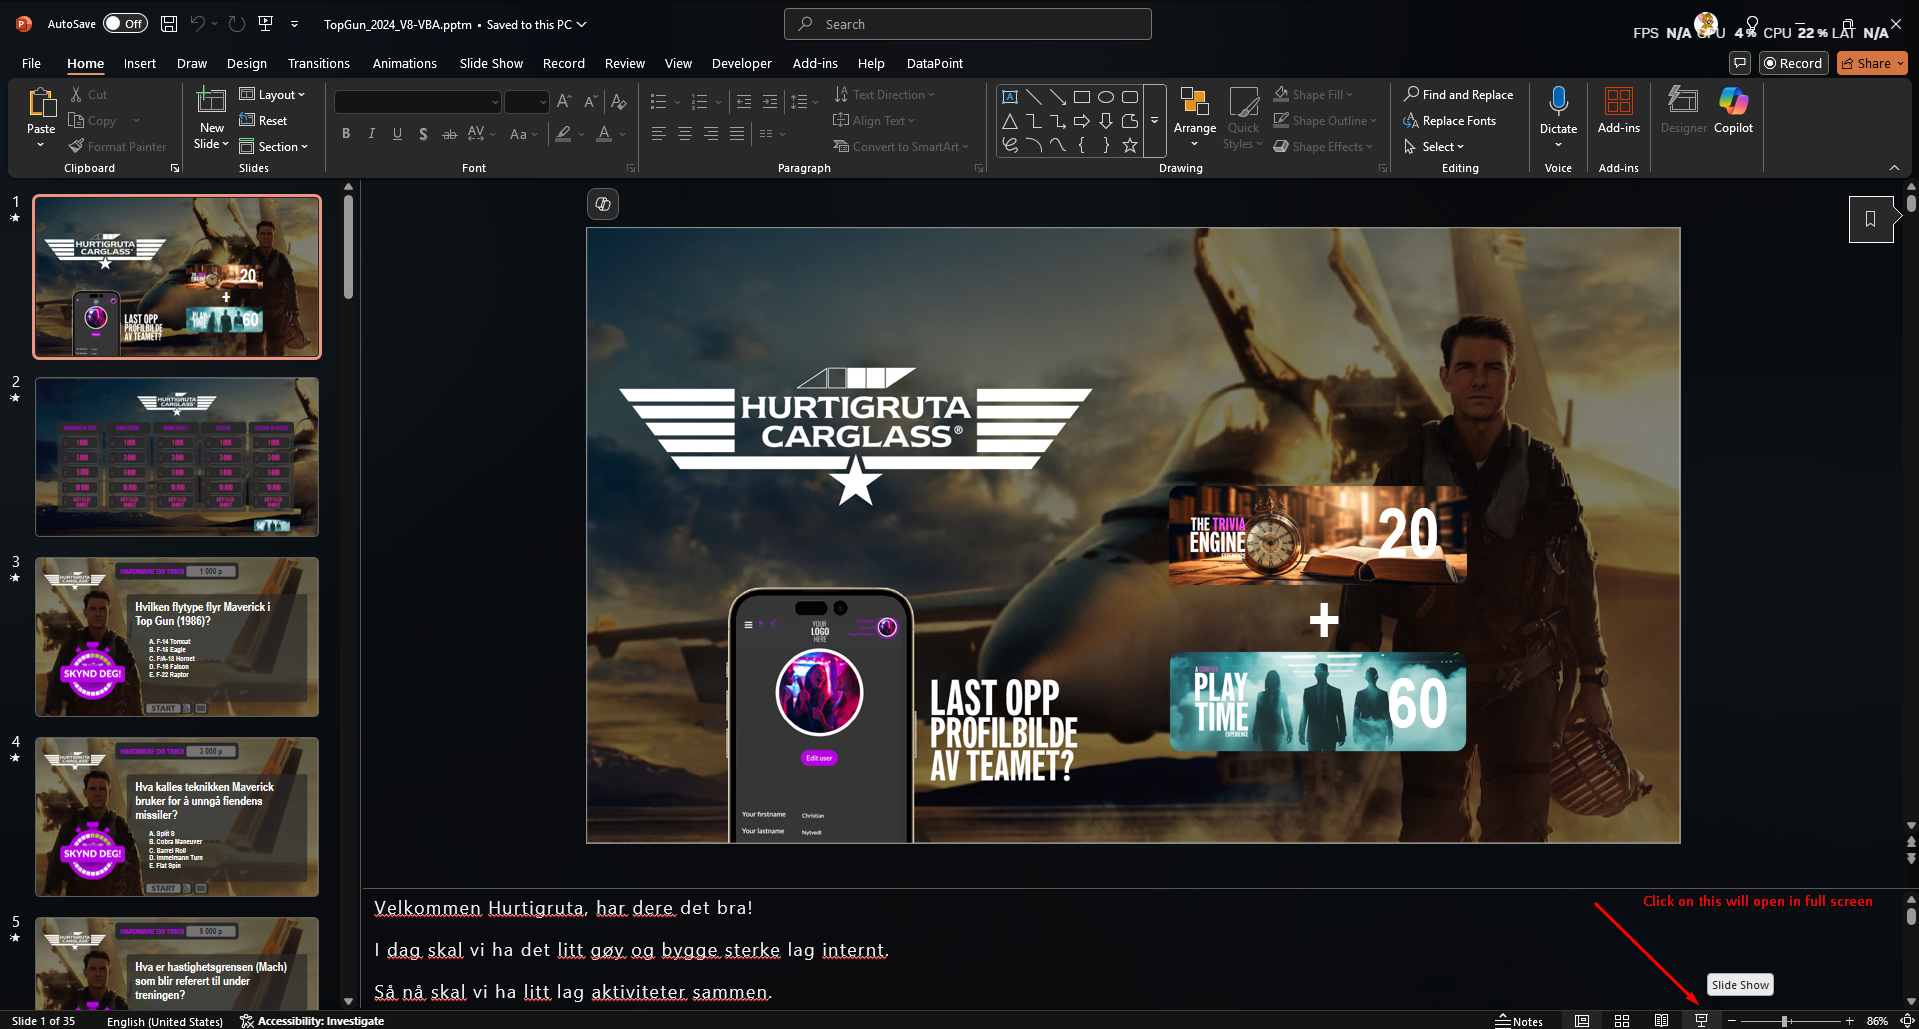Click the Cut scissors icon

pyautogui.click(x=76, y=95)
